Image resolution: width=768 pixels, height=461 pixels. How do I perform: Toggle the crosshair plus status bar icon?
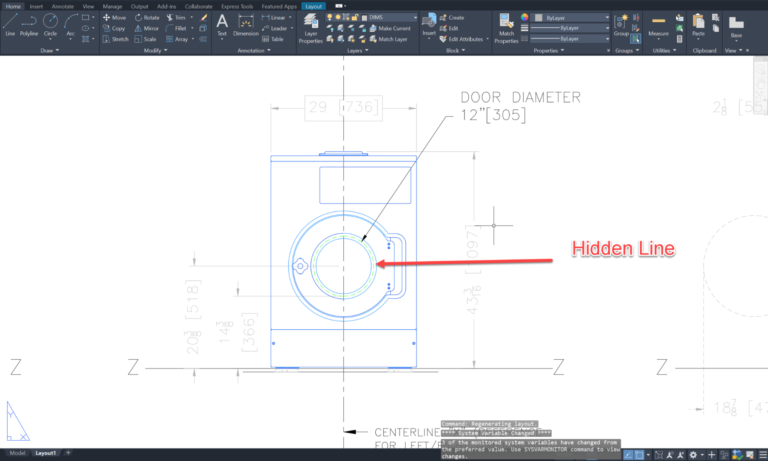tap(712, 455)
